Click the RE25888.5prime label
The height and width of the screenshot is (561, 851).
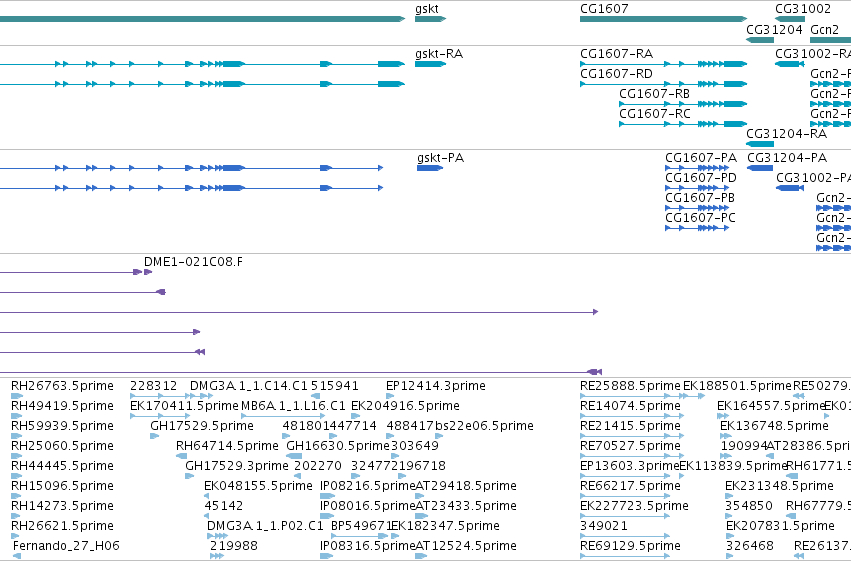point(630,386)
